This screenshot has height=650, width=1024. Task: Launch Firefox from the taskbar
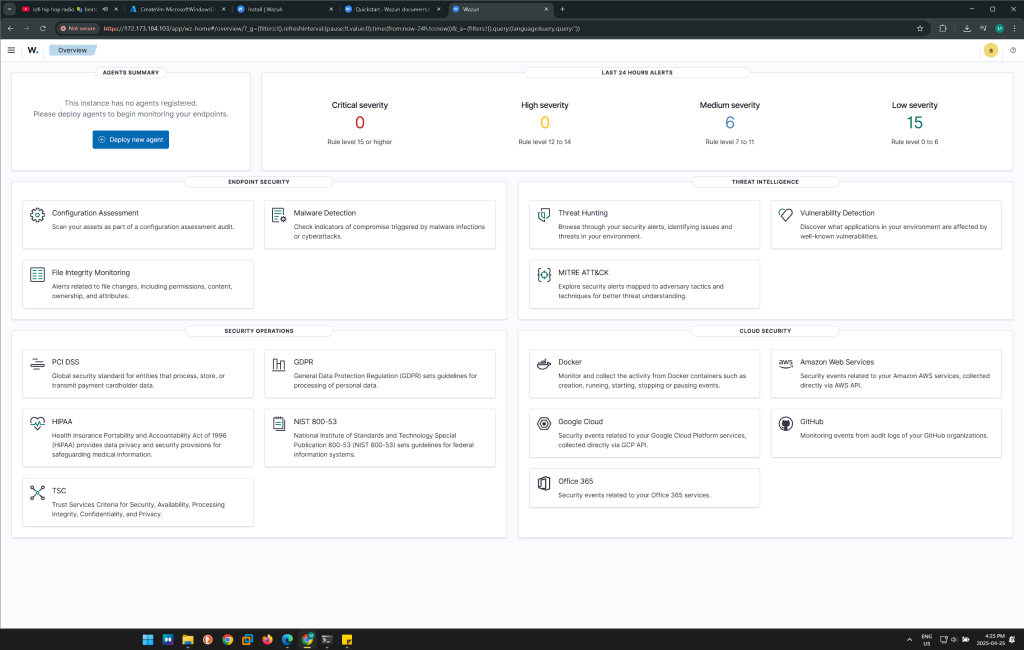coord(267,640)
